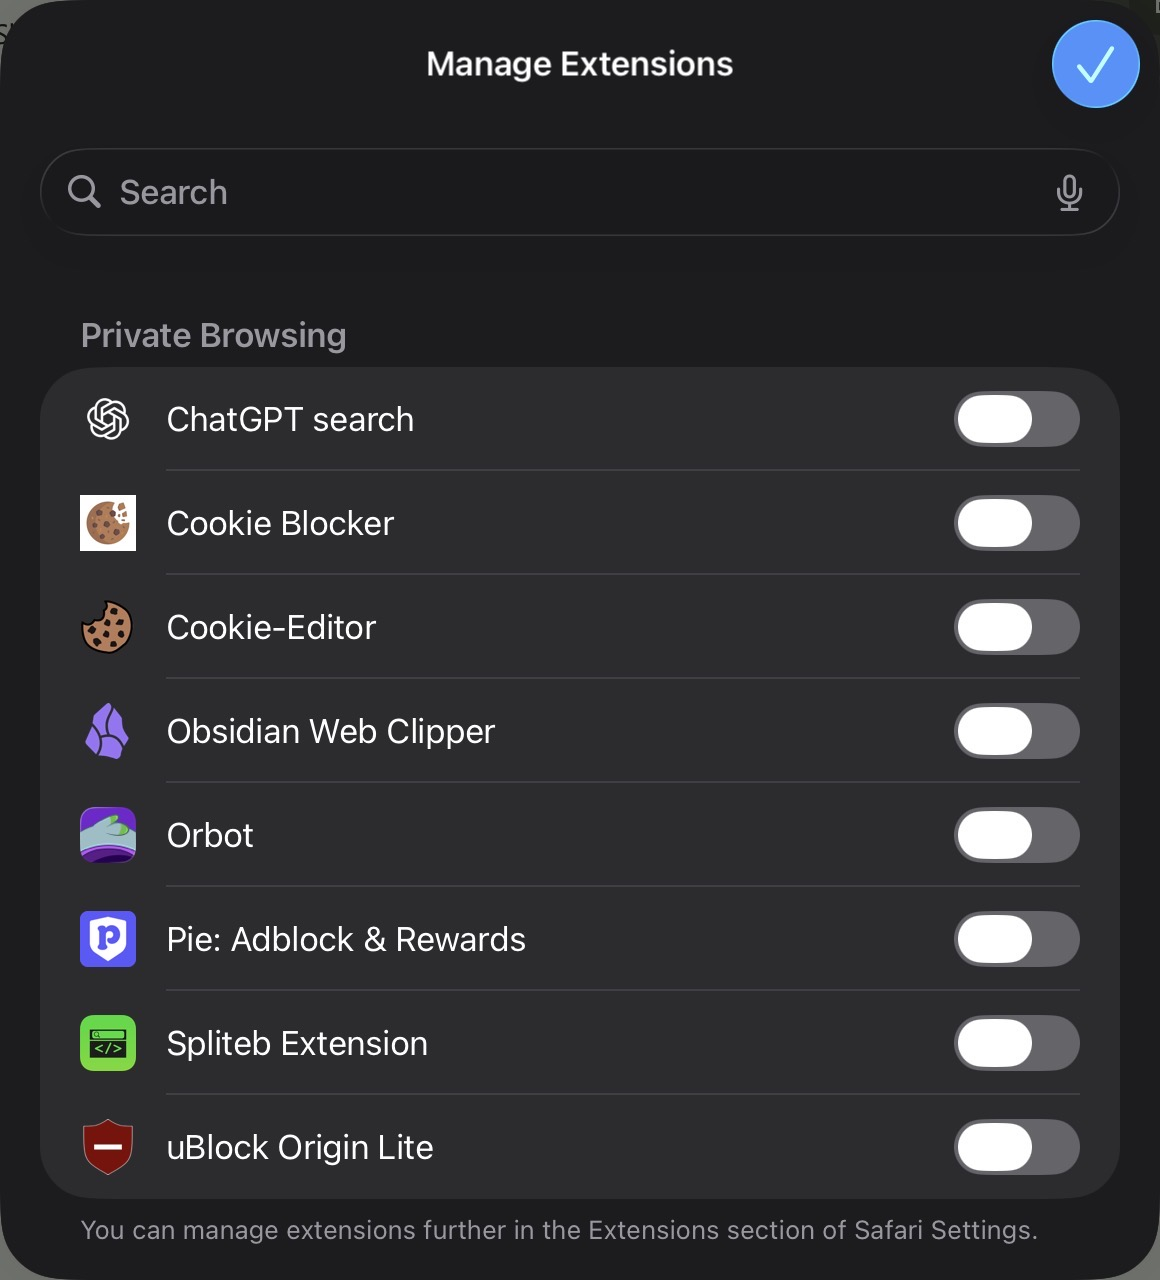This screenshot has width=1160, height=1280.
Task: Tap the Pie Adblock shield icon
Action: point(108,939)
